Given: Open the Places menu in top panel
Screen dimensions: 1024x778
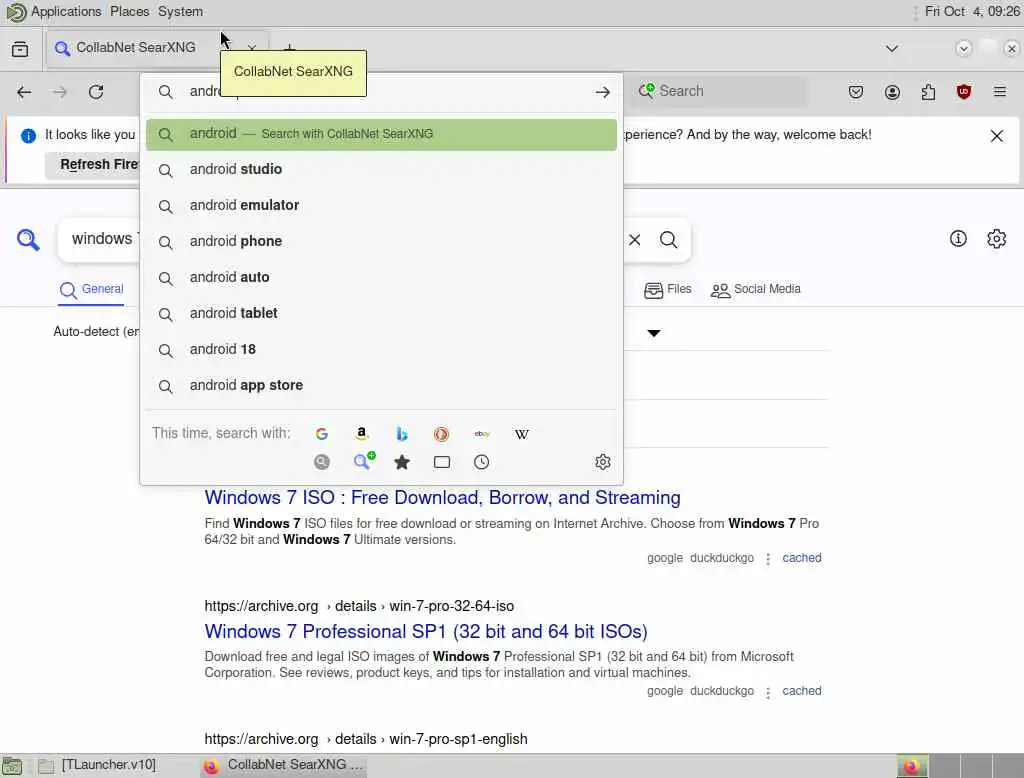Looking at the screenshot, I should click(129, 12).
